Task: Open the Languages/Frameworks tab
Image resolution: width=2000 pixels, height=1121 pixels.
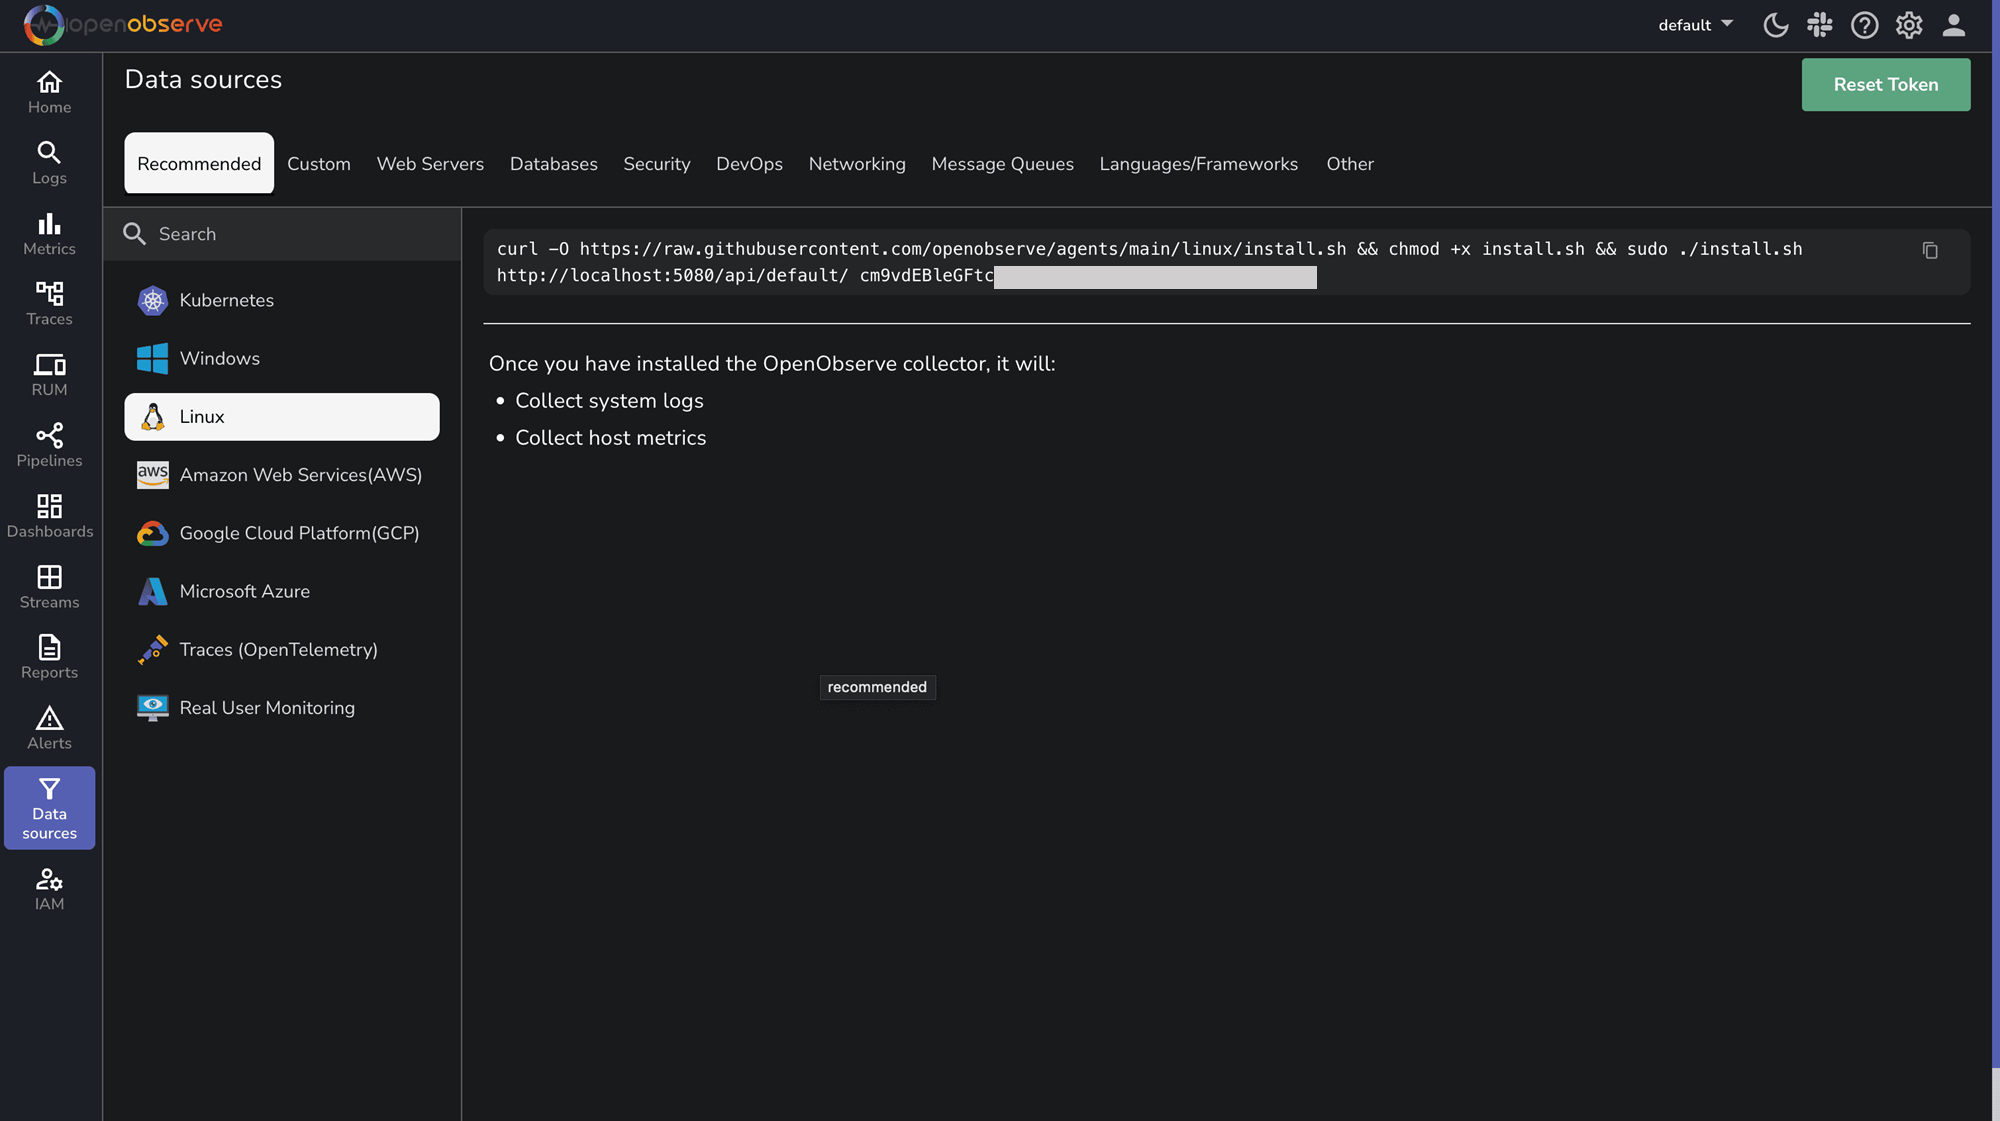Action: pyautogui.click(x=1198, y=163)
